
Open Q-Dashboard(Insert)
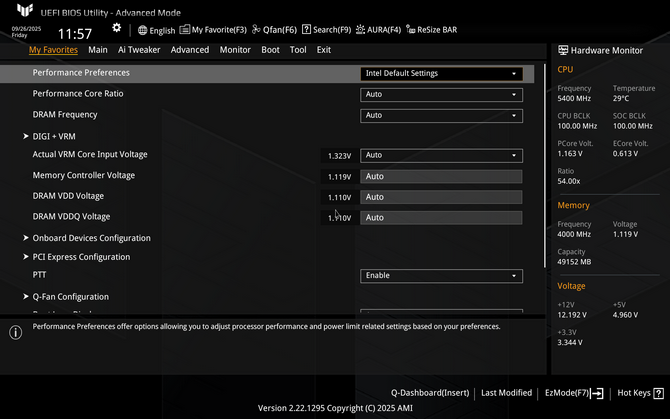[430, 393]
